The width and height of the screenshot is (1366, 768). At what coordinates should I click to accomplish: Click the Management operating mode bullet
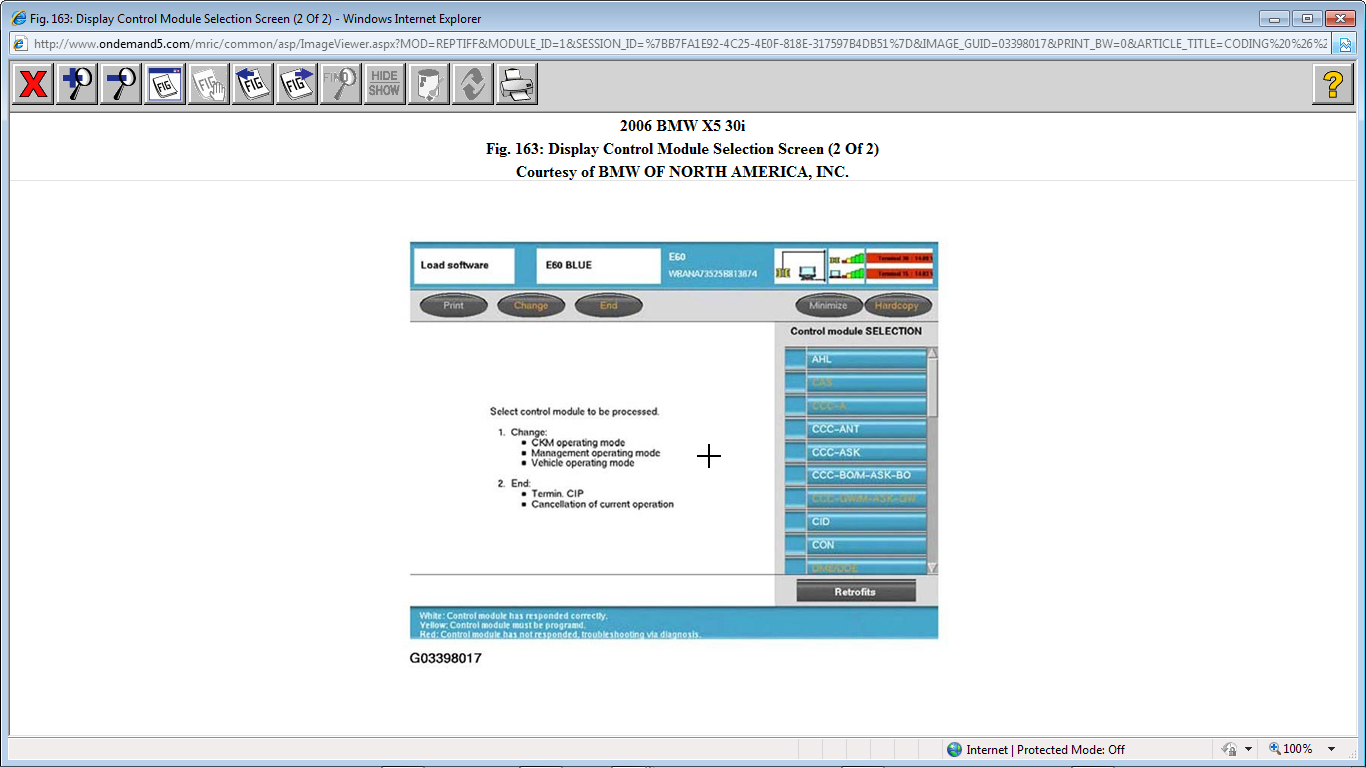596,453
